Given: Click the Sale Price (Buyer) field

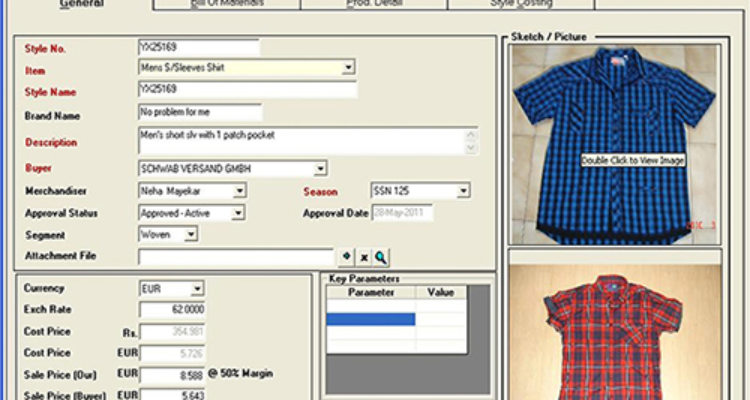Looking at the screenshot, I should click(173, 395).
